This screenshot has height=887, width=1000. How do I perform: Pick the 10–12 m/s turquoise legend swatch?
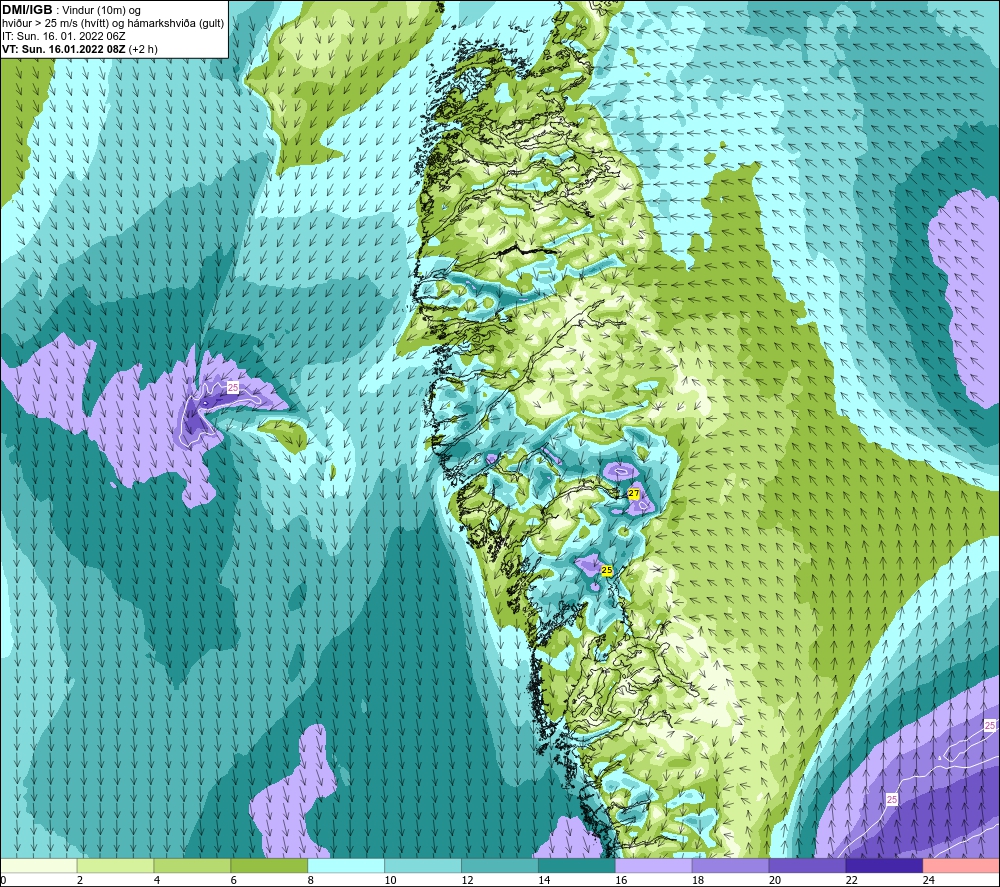(x=423, y=865)
